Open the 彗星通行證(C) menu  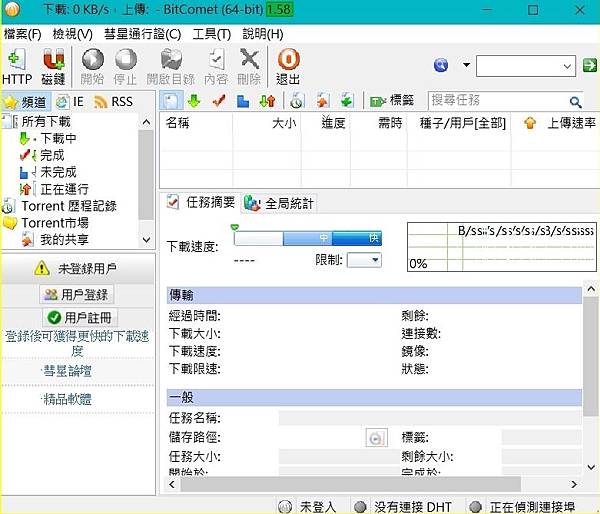click(142, 34)
